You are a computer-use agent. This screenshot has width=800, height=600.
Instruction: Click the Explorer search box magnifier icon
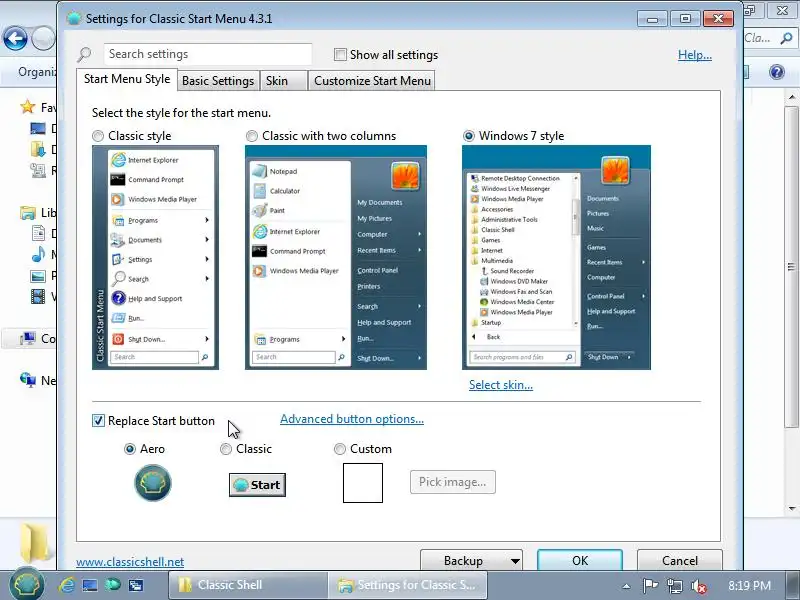786,38
